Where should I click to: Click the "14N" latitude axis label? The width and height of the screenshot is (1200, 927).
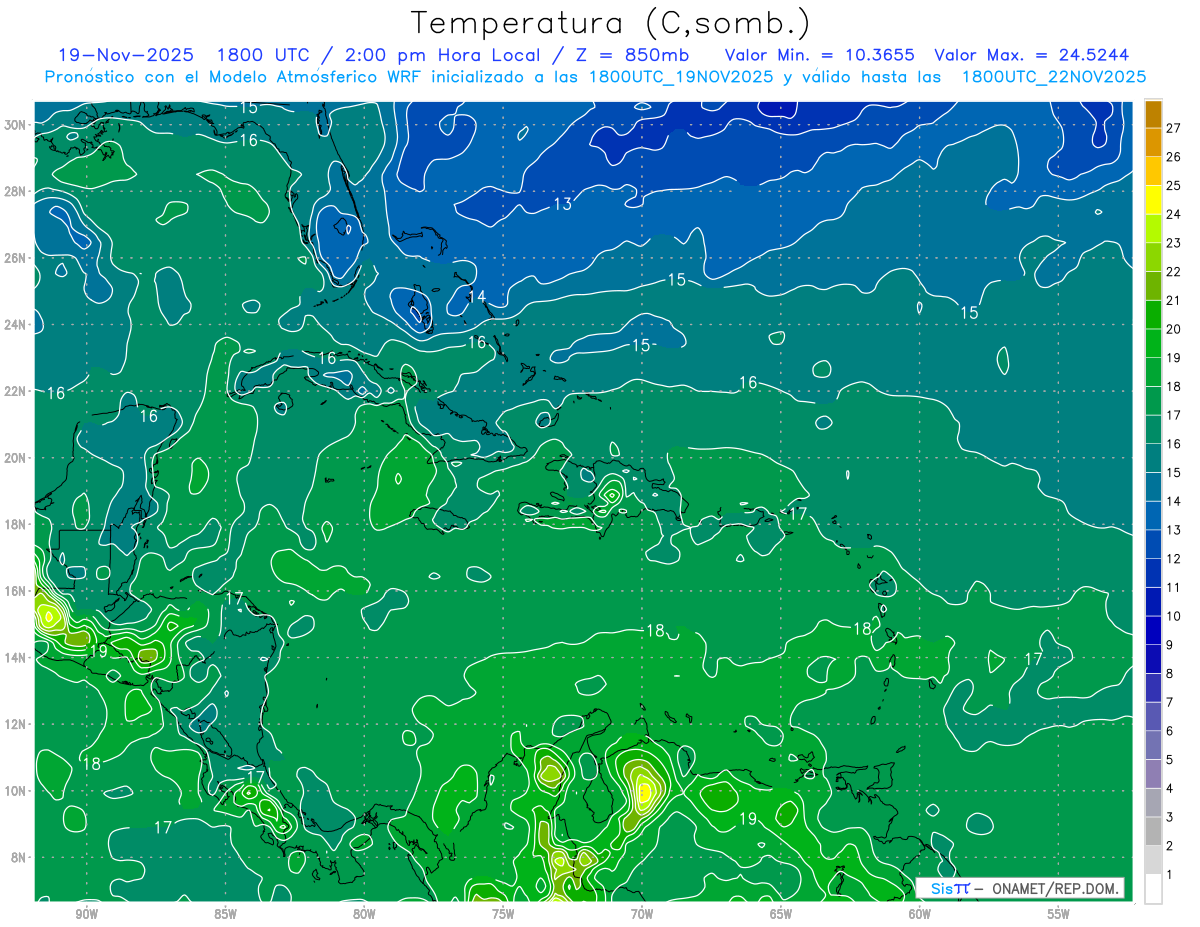coord(15,658)
